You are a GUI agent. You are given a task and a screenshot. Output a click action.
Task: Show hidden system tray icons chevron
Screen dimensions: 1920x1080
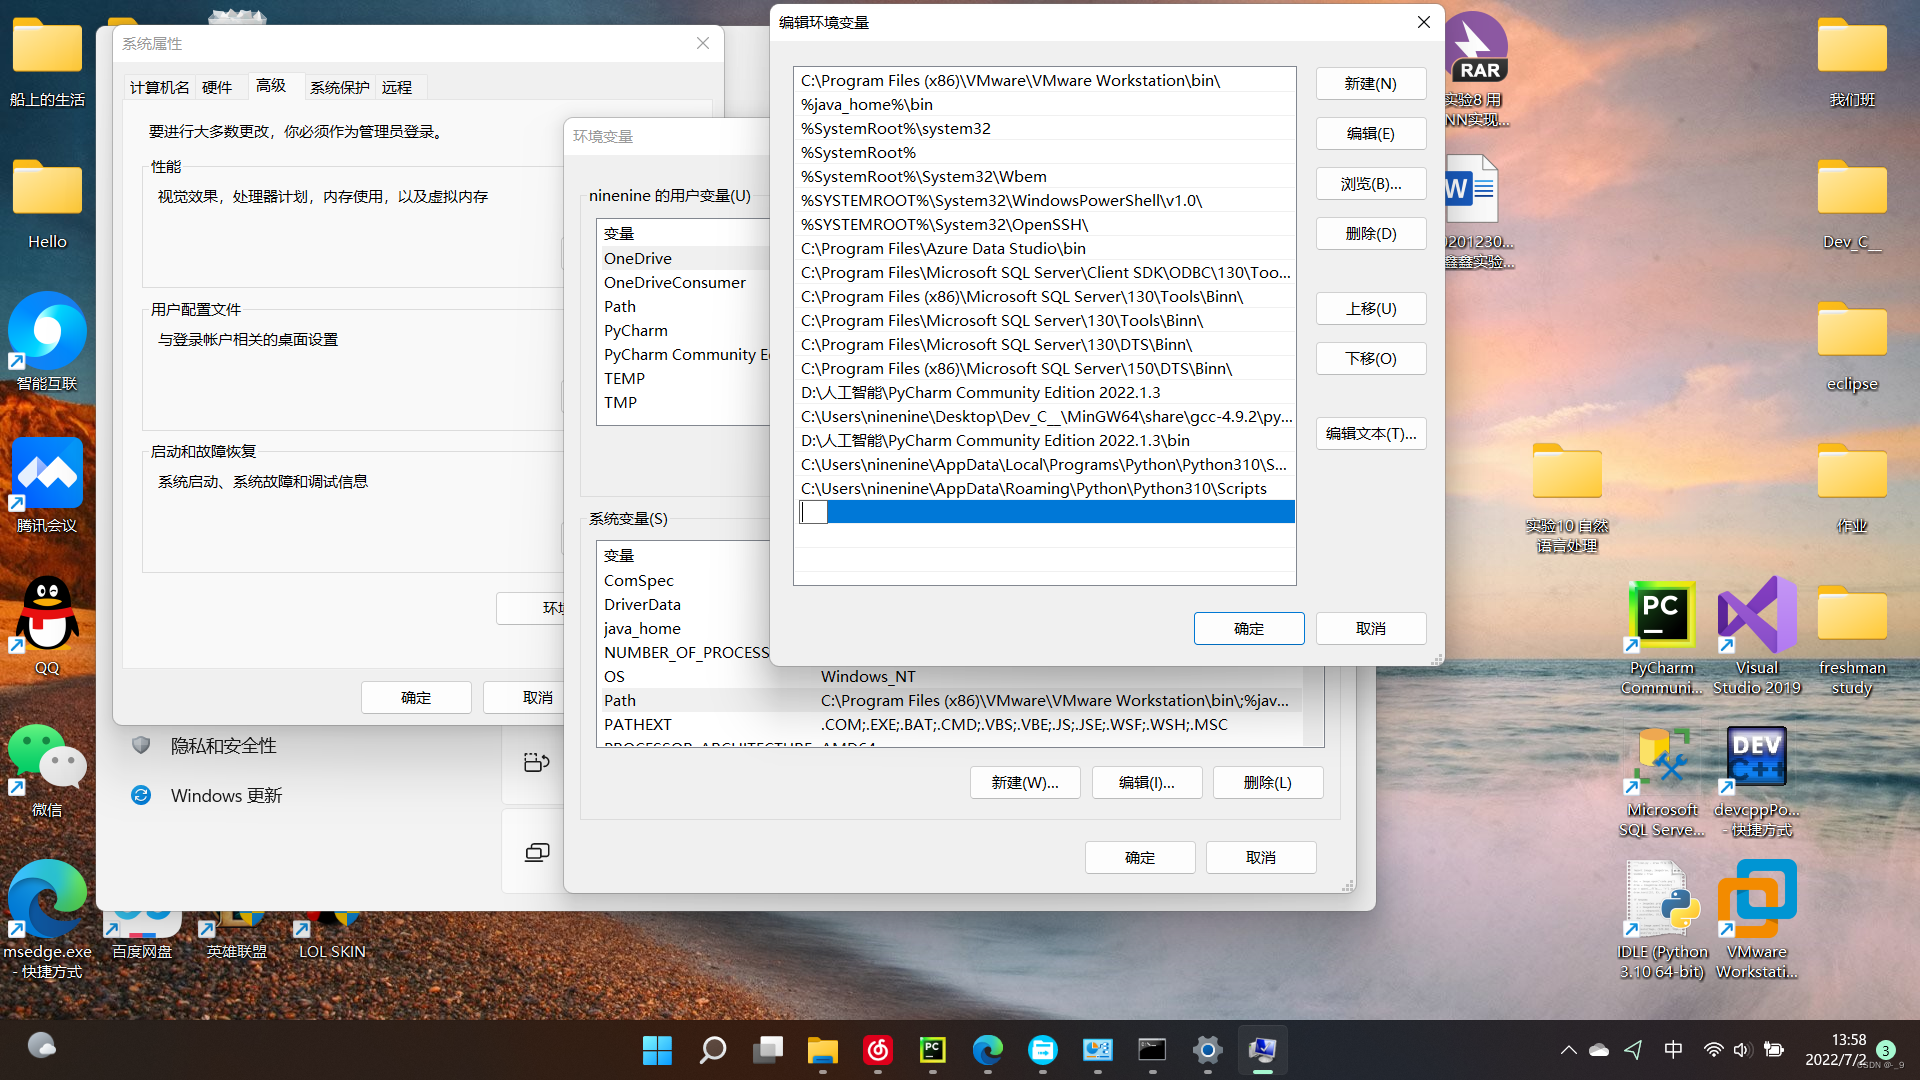pyautogui.click(x=1568, y=1050)
